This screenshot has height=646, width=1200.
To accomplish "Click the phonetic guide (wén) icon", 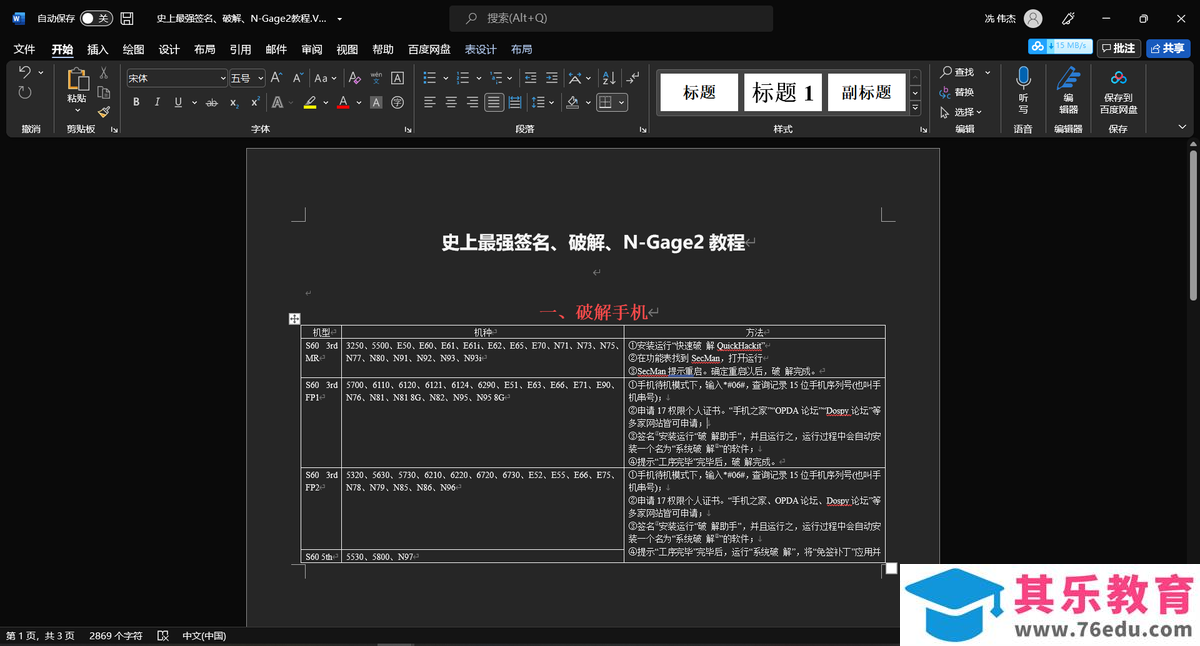I will 376,78.
